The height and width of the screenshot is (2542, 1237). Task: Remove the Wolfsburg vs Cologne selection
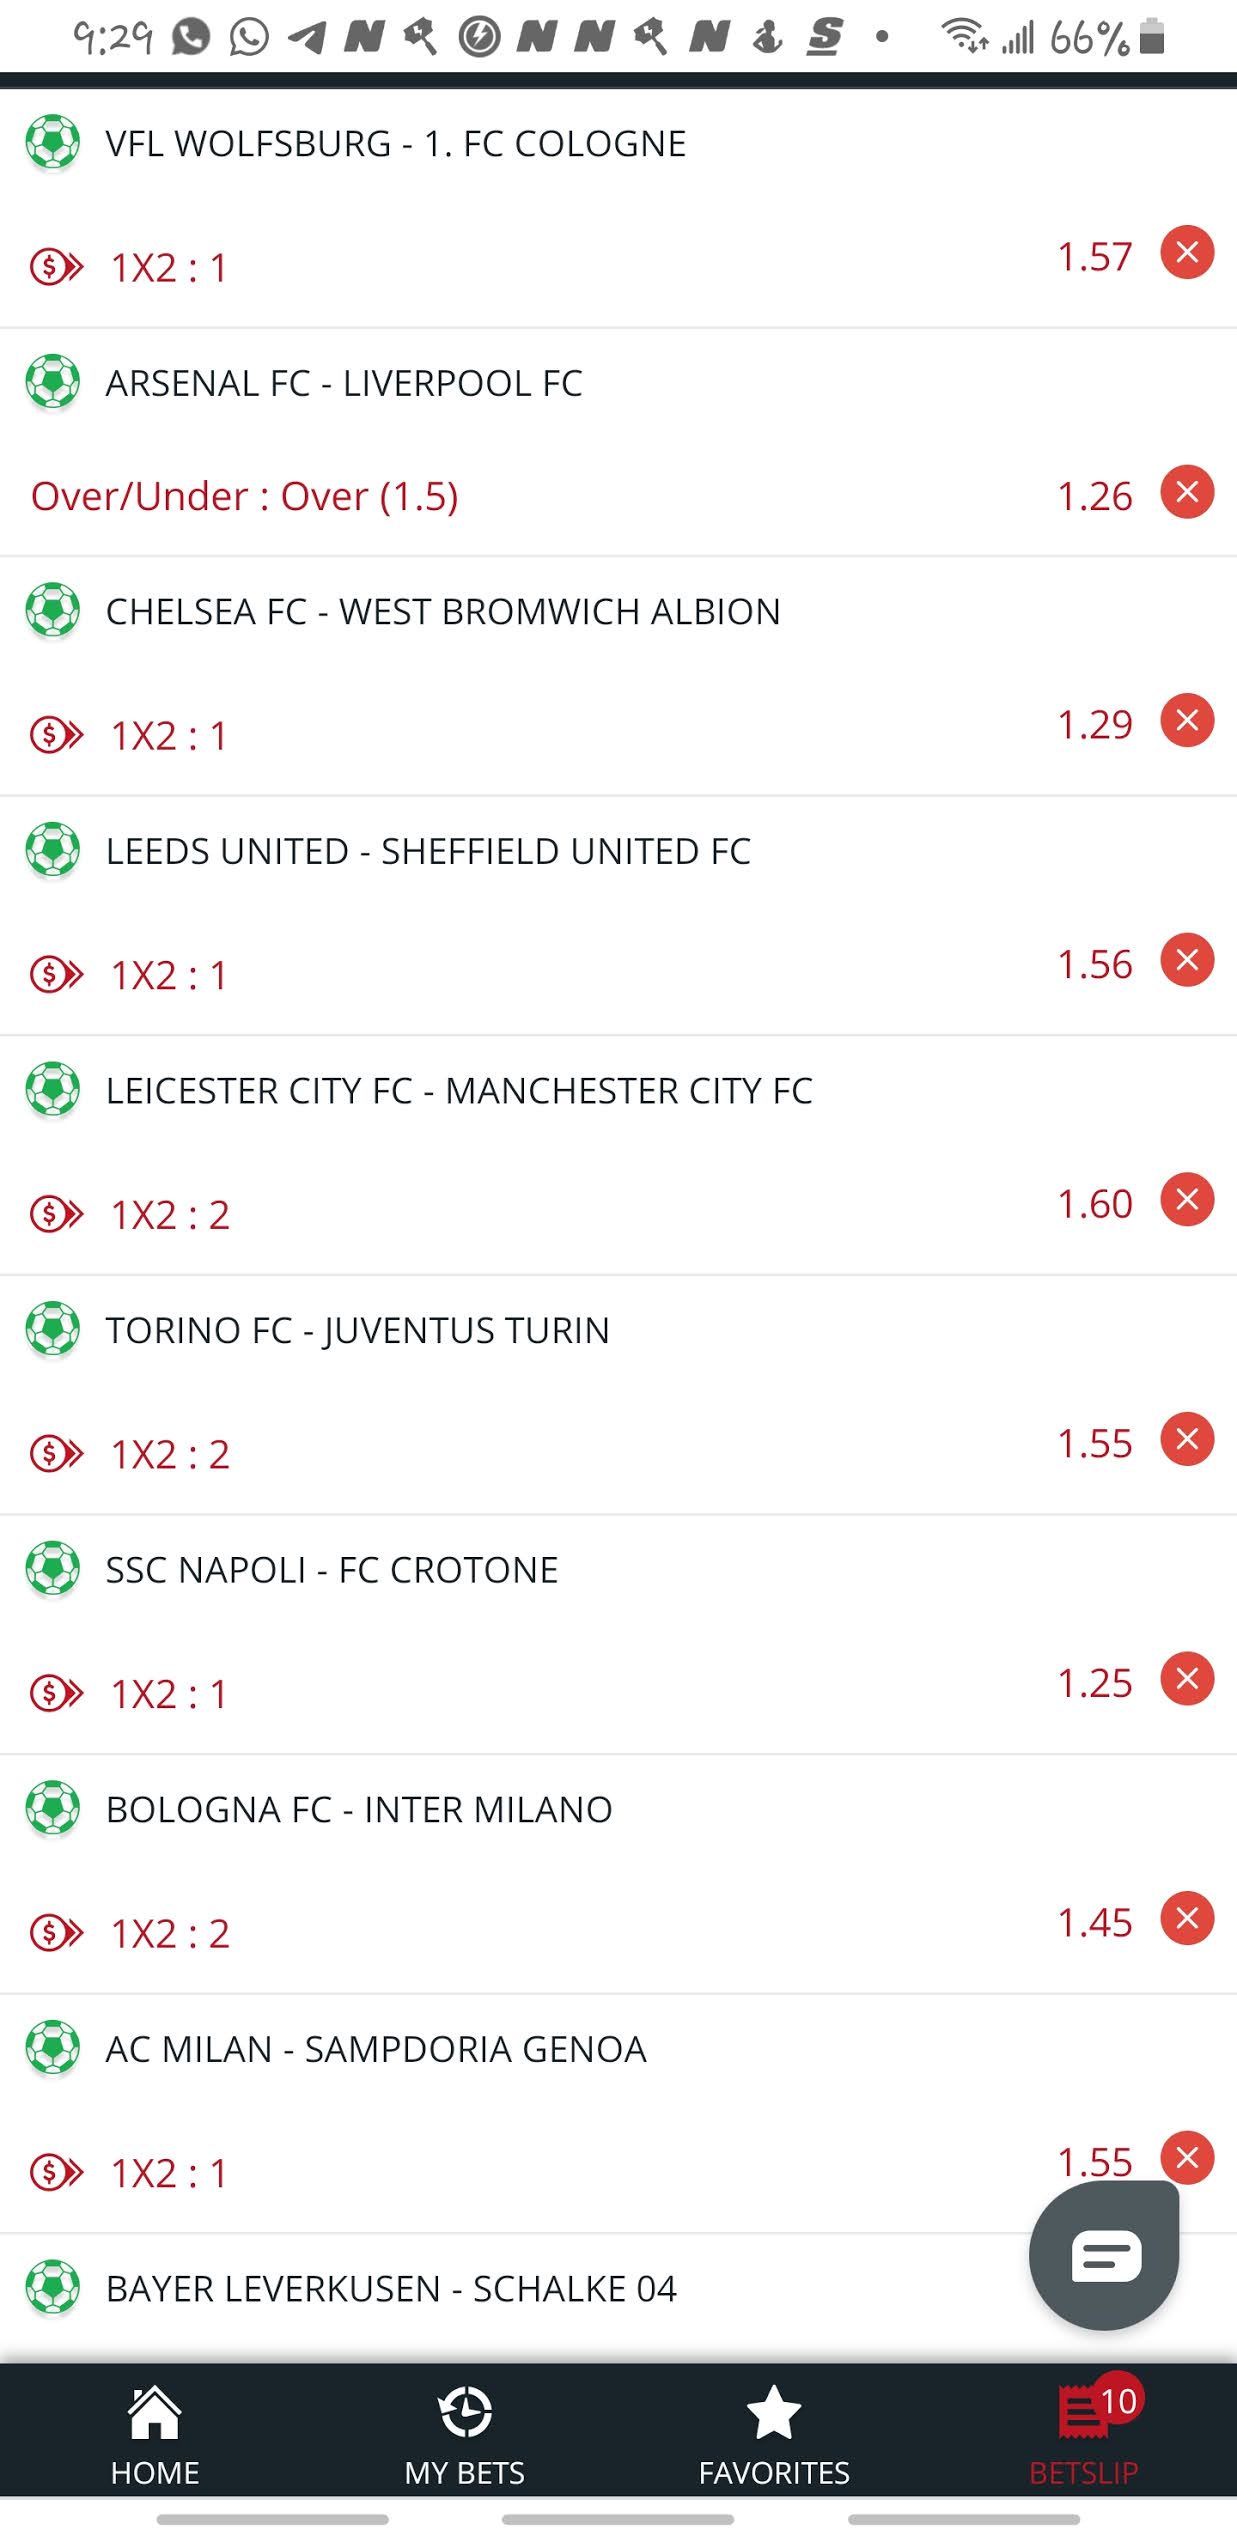(1187, 252)
